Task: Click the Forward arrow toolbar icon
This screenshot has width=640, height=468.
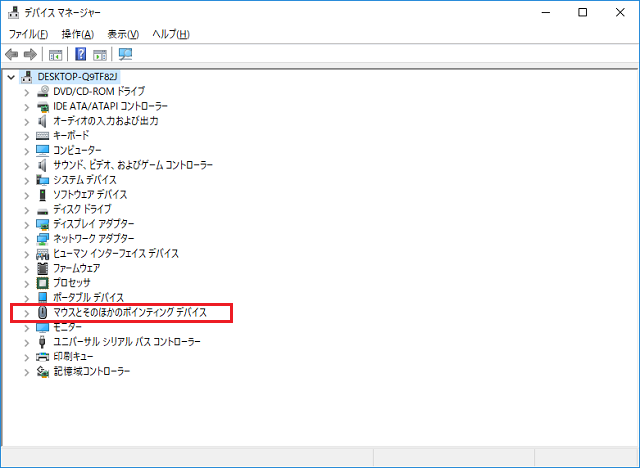Action: (31, 54)
